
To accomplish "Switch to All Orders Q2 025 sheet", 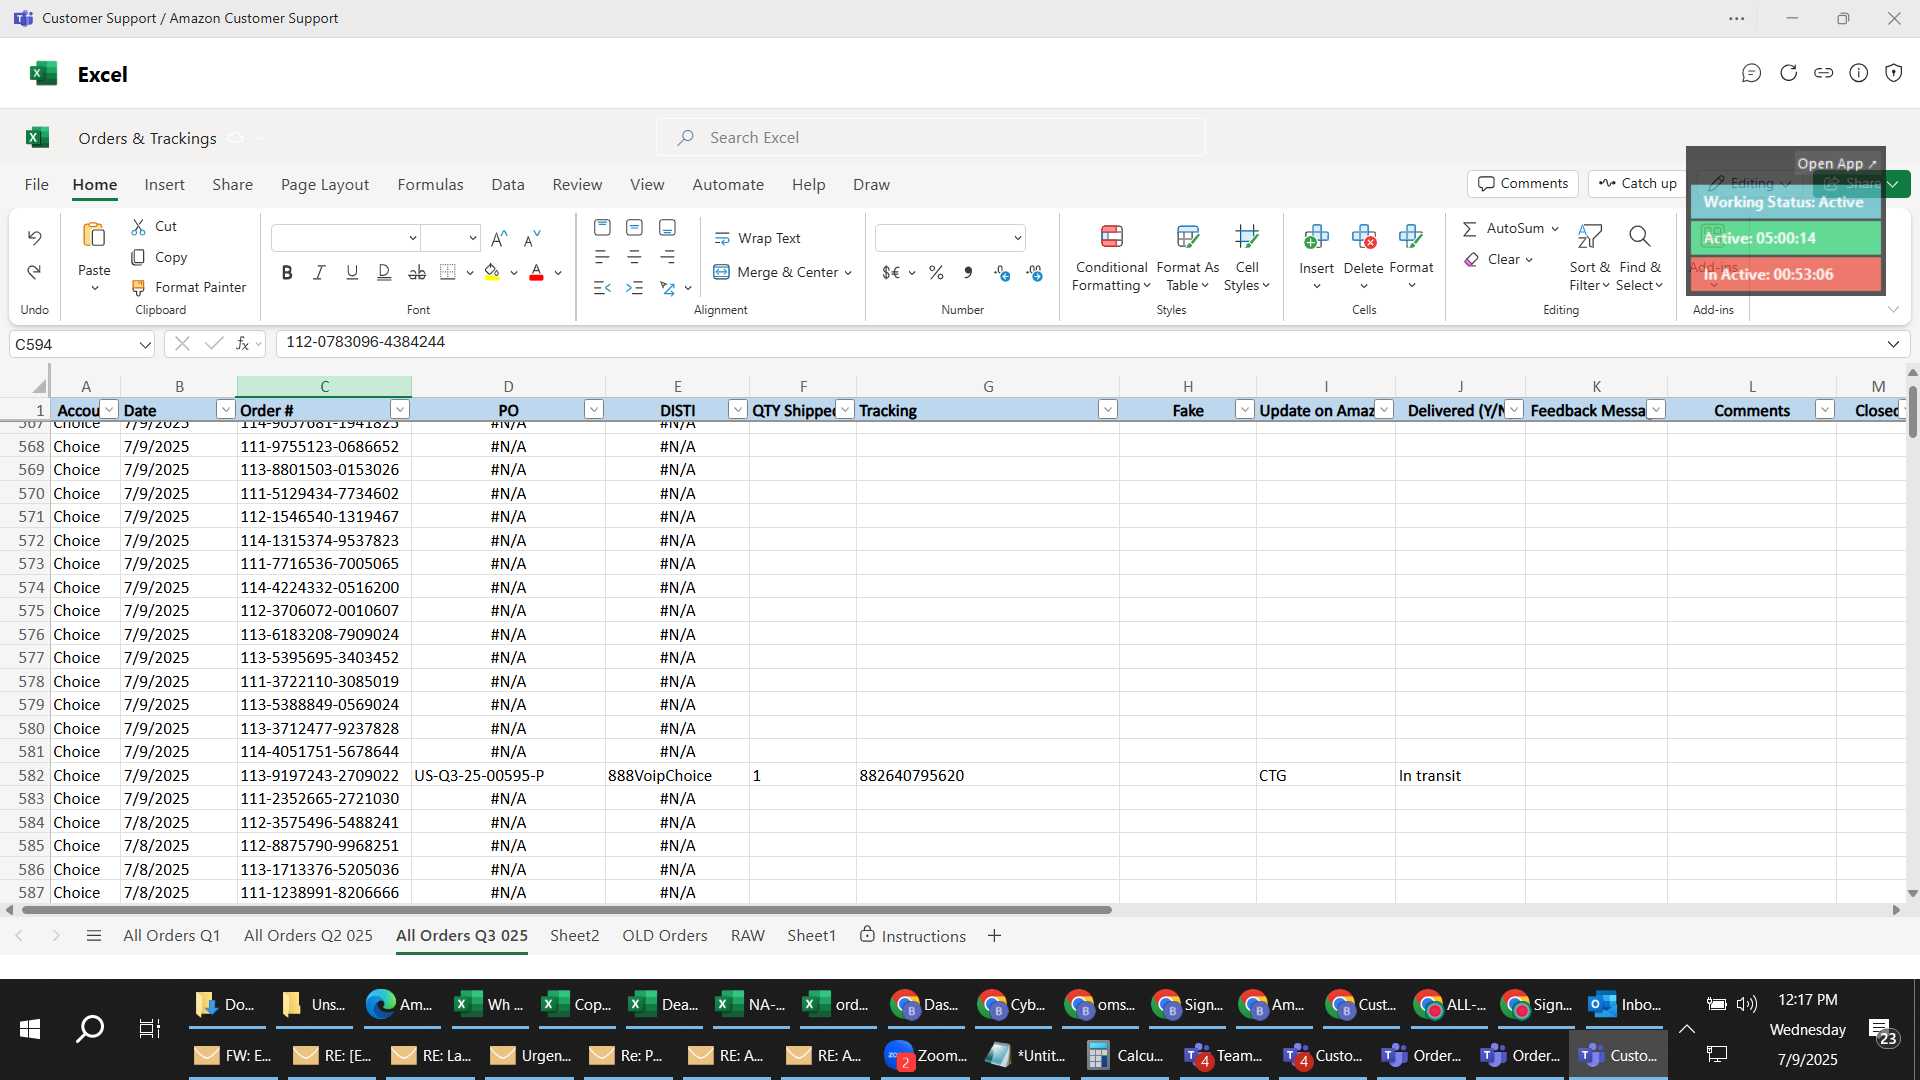I will point(308,936).
